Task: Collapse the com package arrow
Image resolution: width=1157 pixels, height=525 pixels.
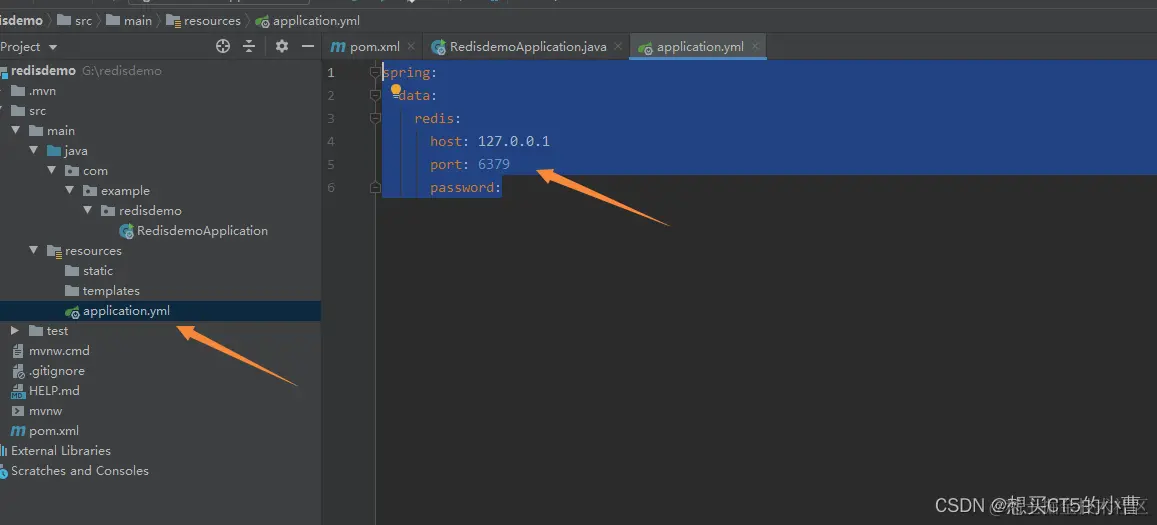Action: click(x=52, y=171)
